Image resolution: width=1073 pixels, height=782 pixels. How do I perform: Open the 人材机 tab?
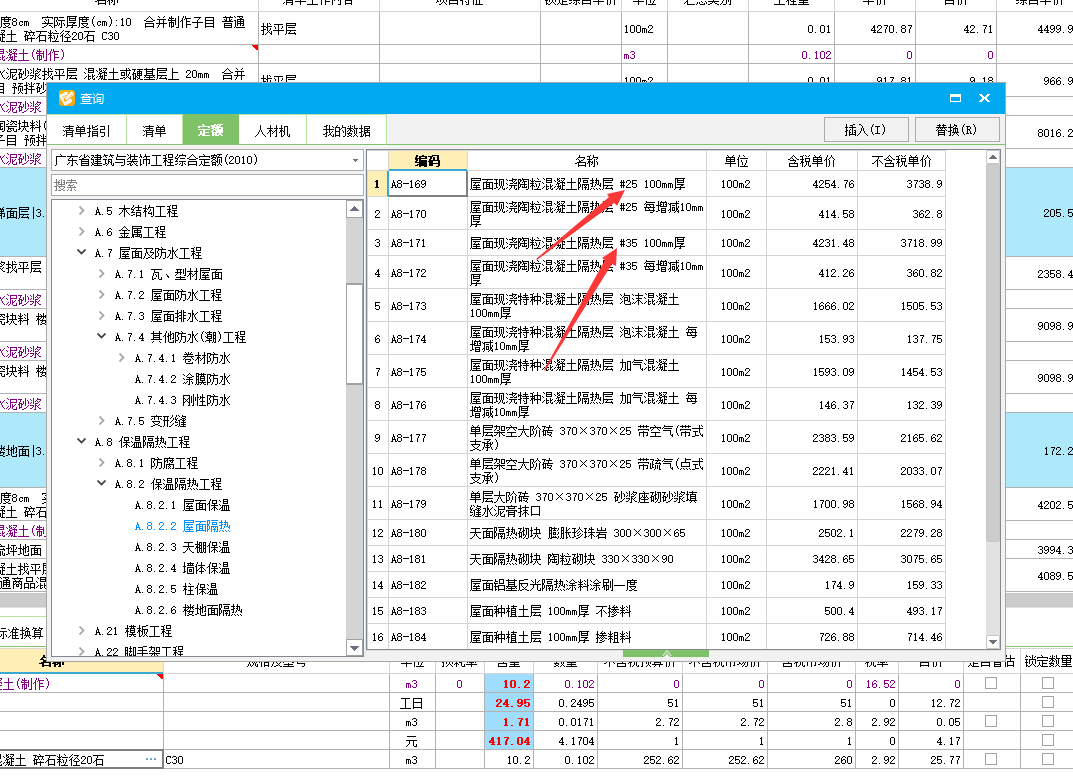click(x=272, y=130)
